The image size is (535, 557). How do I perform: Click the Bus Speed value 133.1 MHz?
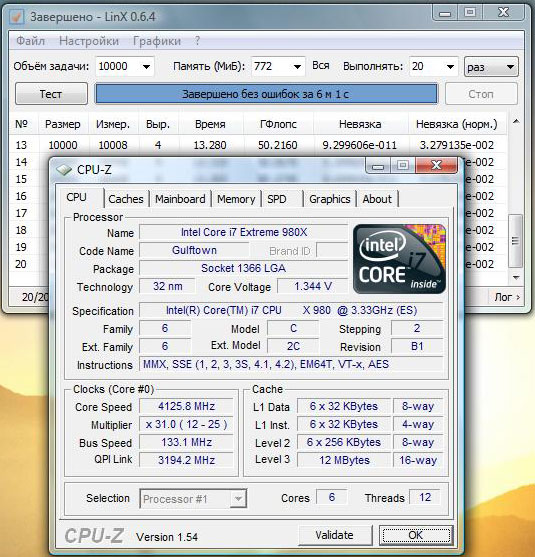pos(186,442)
